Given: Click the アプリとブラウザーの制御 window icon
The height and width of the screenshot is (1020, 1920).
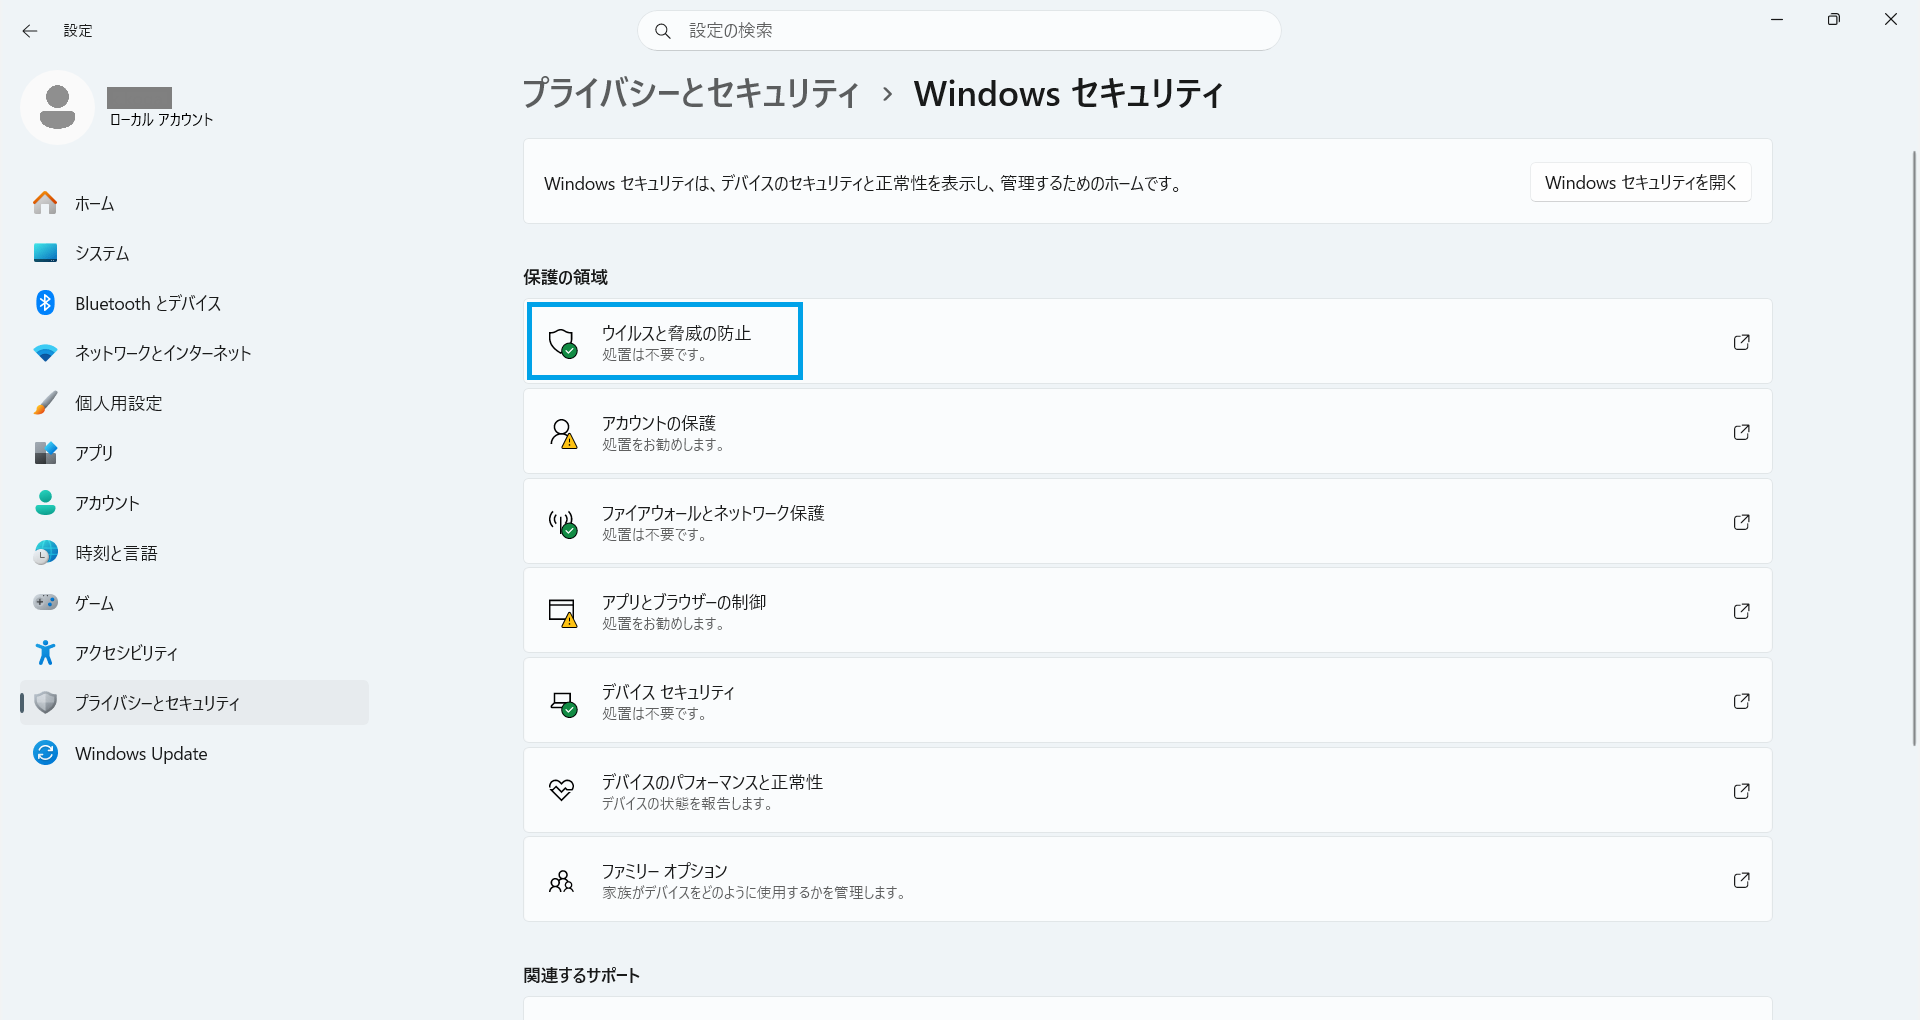Looking at the screenshot, I should 562,611.
